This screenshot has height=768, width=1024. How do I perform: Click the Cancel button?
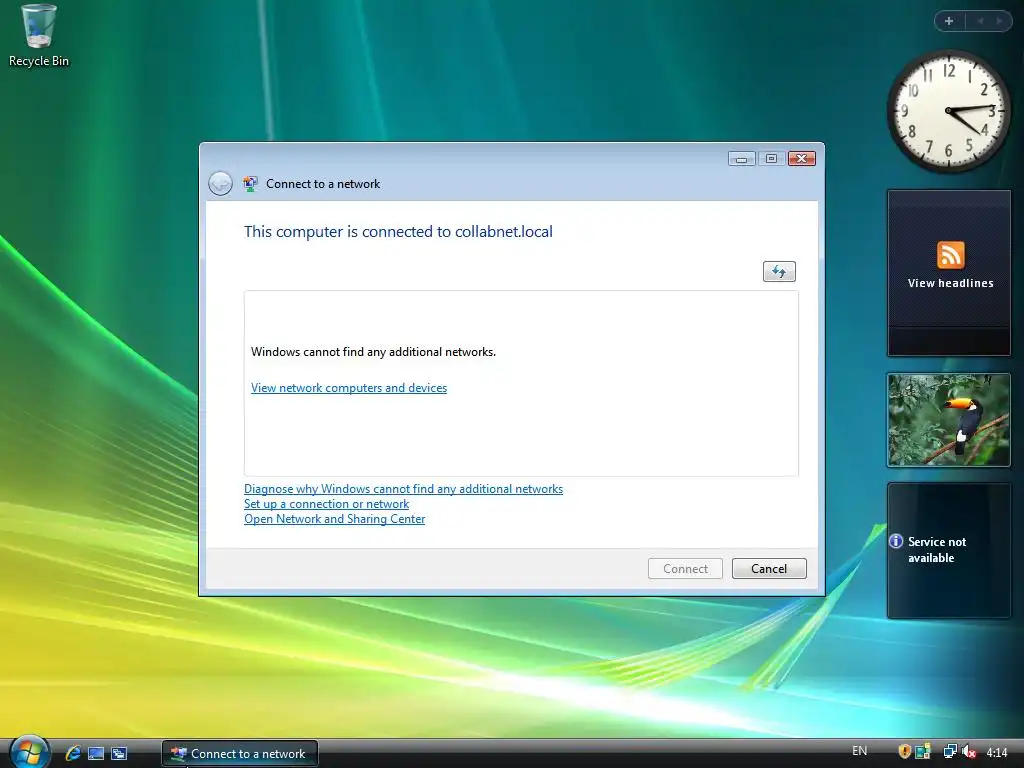[x=769, y=568]
